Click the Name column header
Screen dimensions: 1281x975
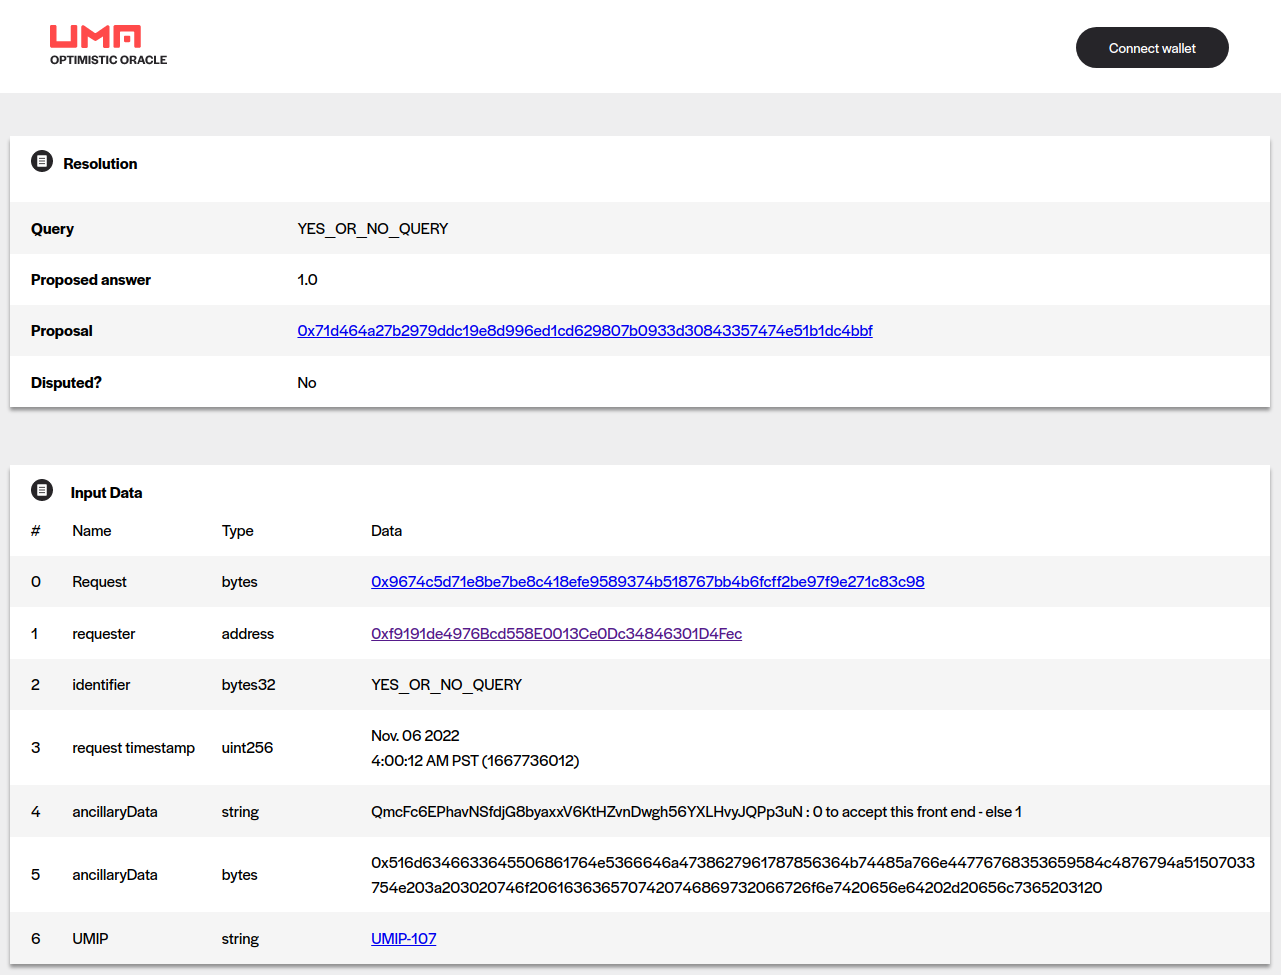(92, 531)
